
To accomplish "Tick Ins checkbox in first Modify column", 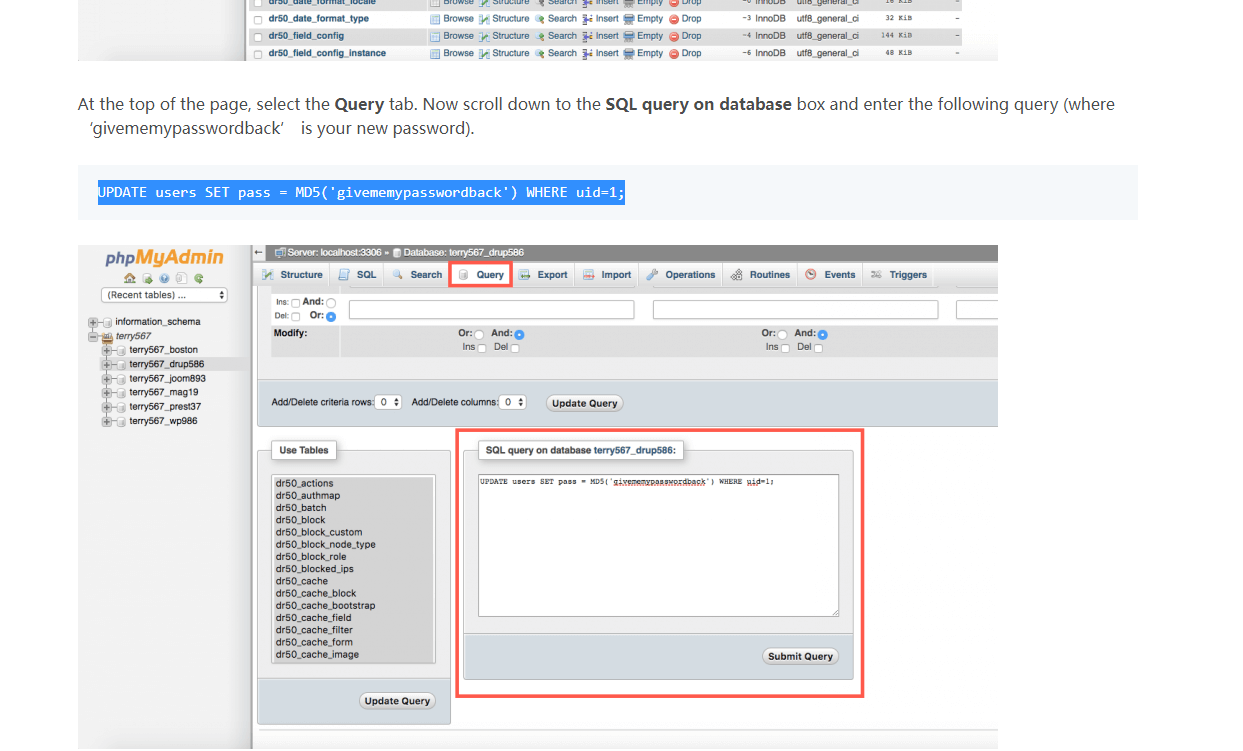I will point(482,348).
